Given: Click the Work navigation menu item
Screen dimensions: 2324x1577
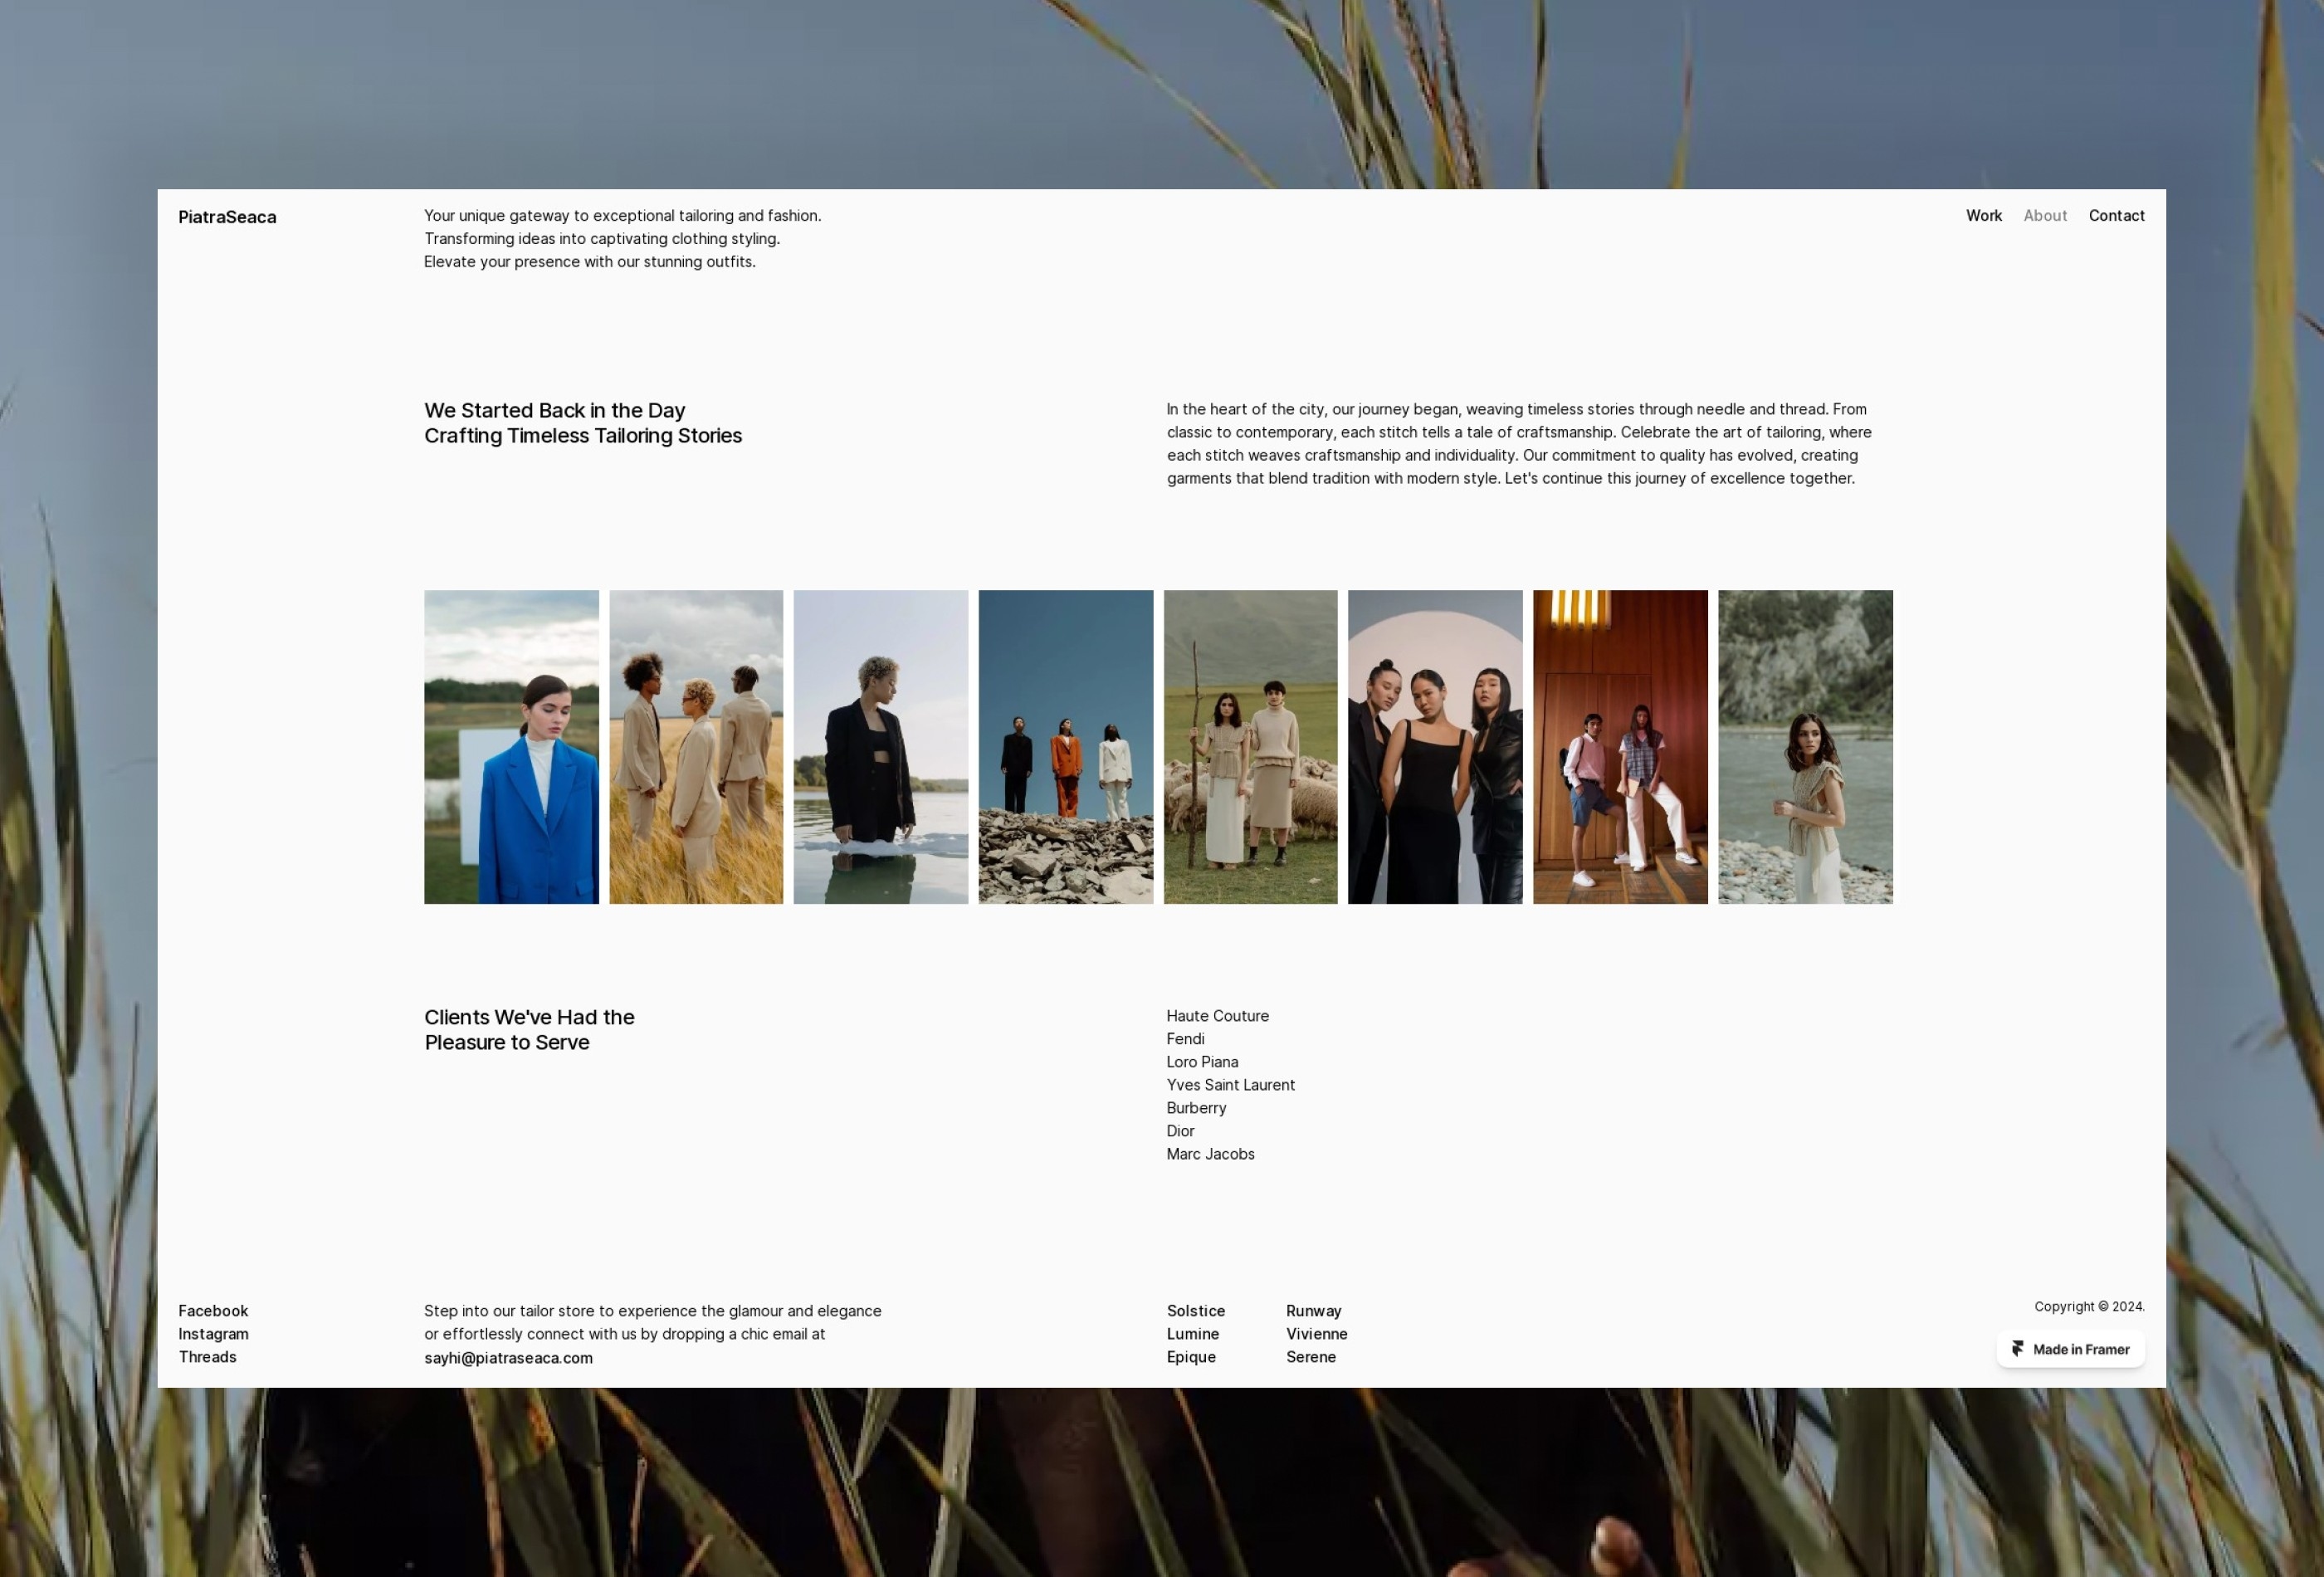Looking at the screenshot, I should 1983,215.
